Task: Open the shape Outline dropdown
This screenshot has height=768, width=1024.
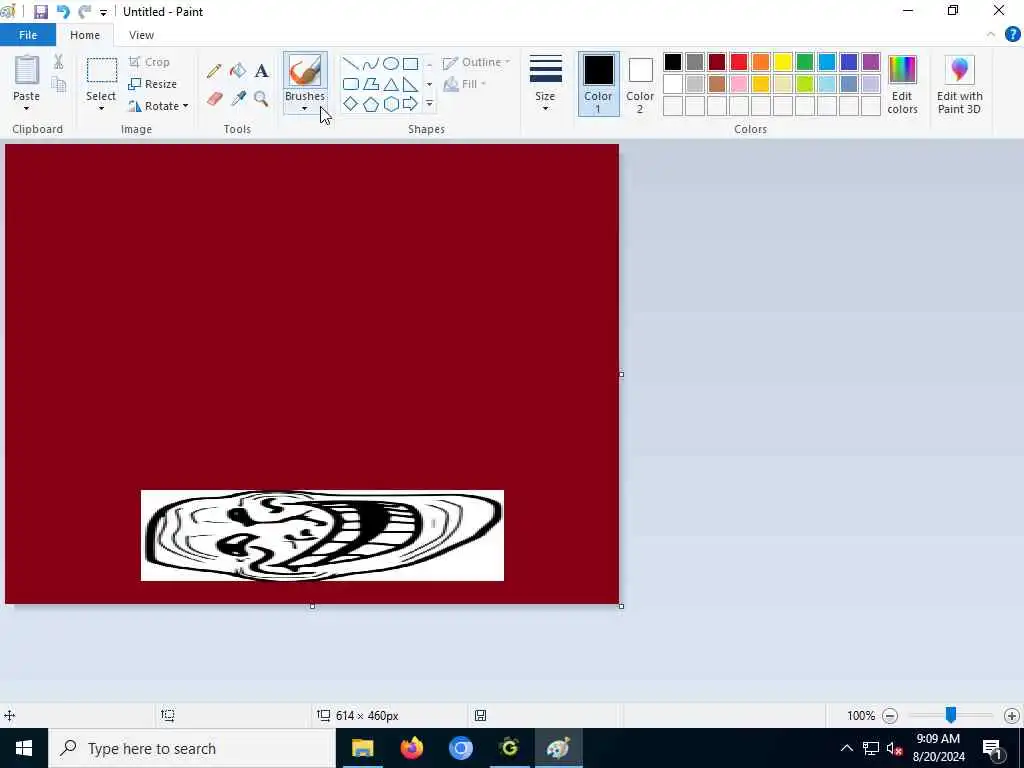Action: point(477,63)
